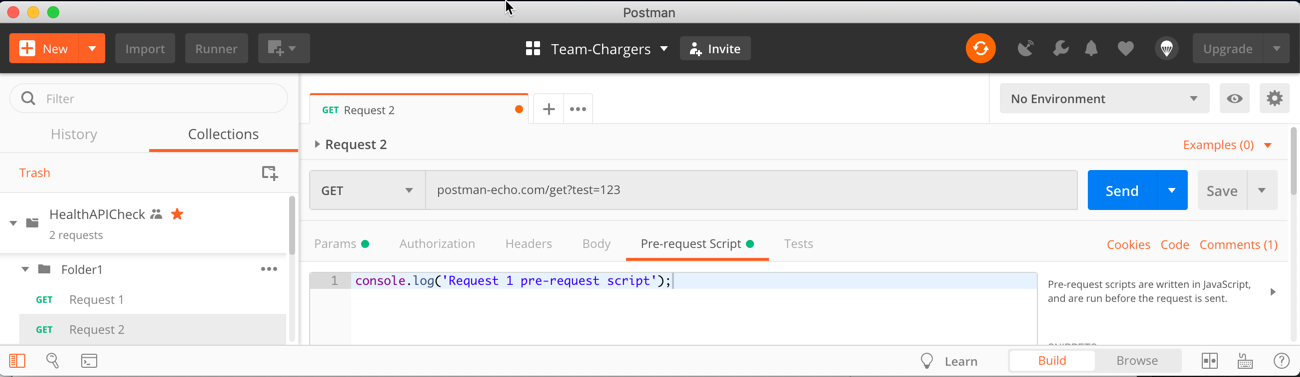The image size is (1300, 377).
Task: Open the Postman Console icon
Action: [x=89, y=361]
